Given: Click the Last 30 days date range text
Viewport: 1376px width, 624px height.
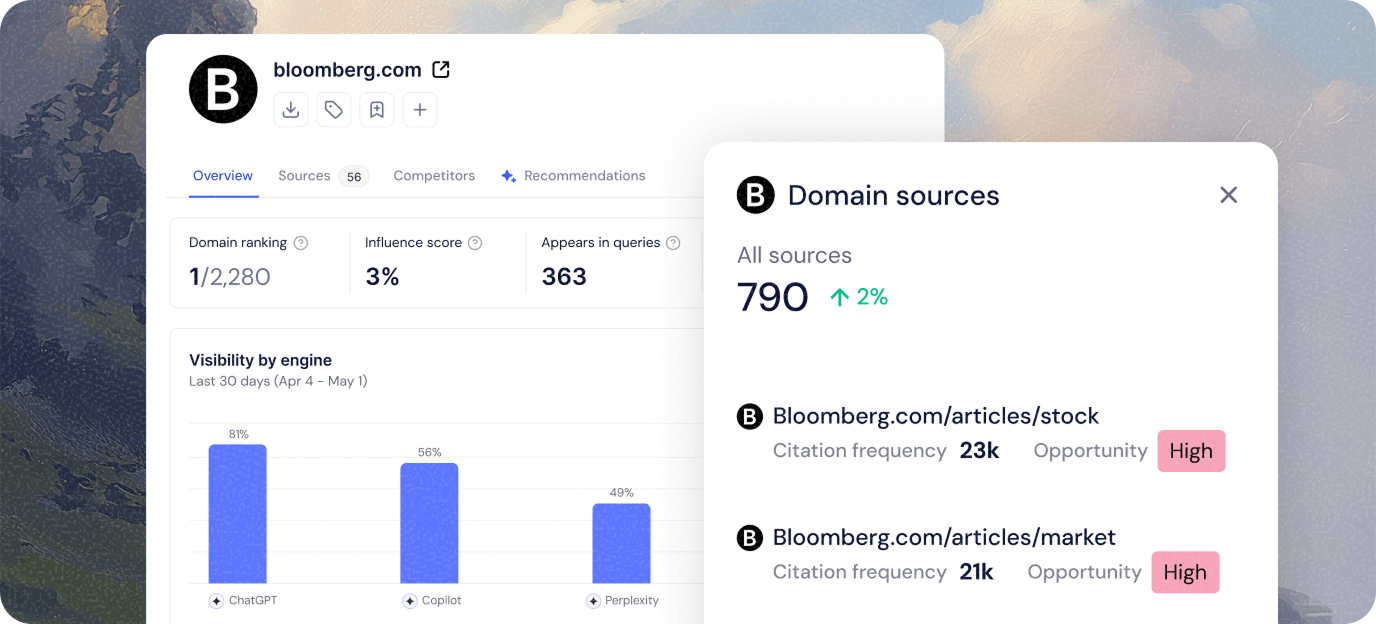Looking at the screenshot, I should (x=278, y=381).
